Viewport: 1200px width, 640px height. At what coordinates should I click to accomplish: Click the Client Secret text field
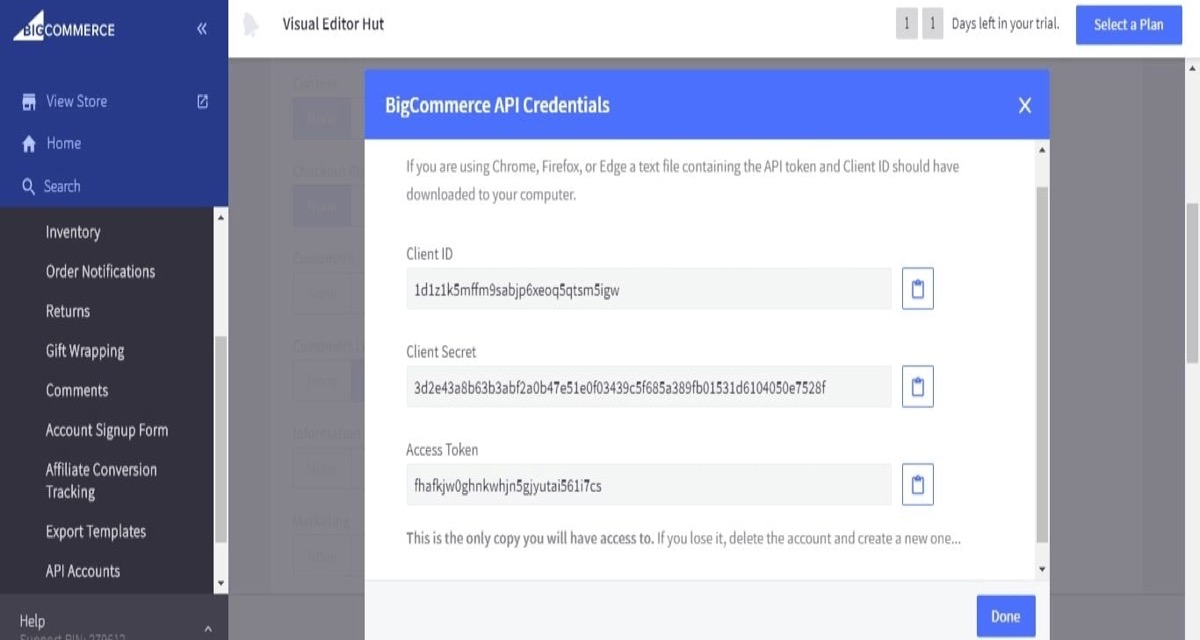pyautogui.click(x=648, y=387)
